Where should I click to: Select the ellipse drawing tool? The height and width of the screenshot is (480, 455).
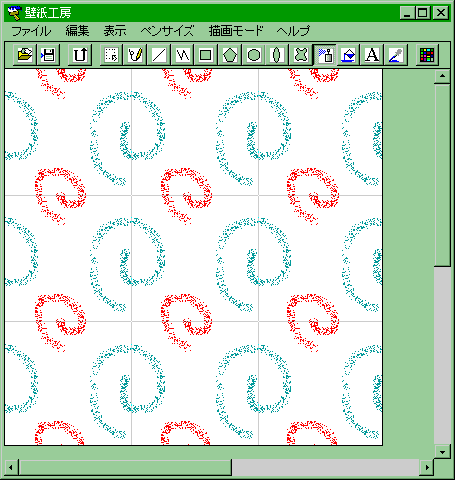click(x=277, y=55)
